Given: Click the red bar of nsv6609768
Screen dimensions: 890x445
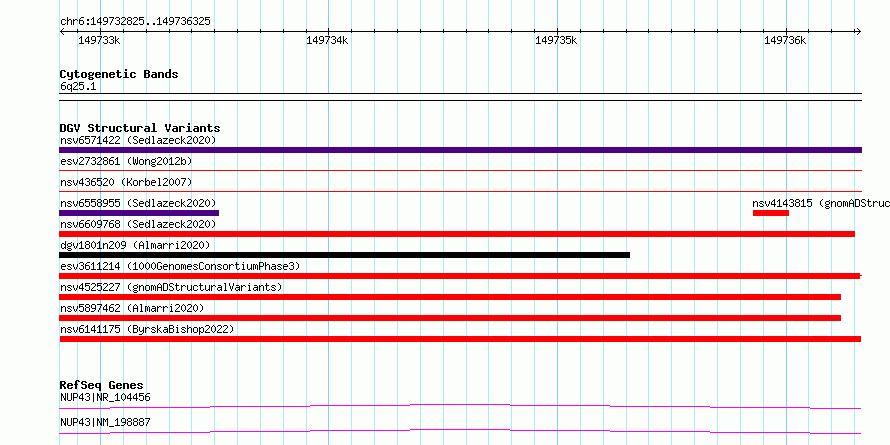Looking at the screenshot, I should click(457, 234).
